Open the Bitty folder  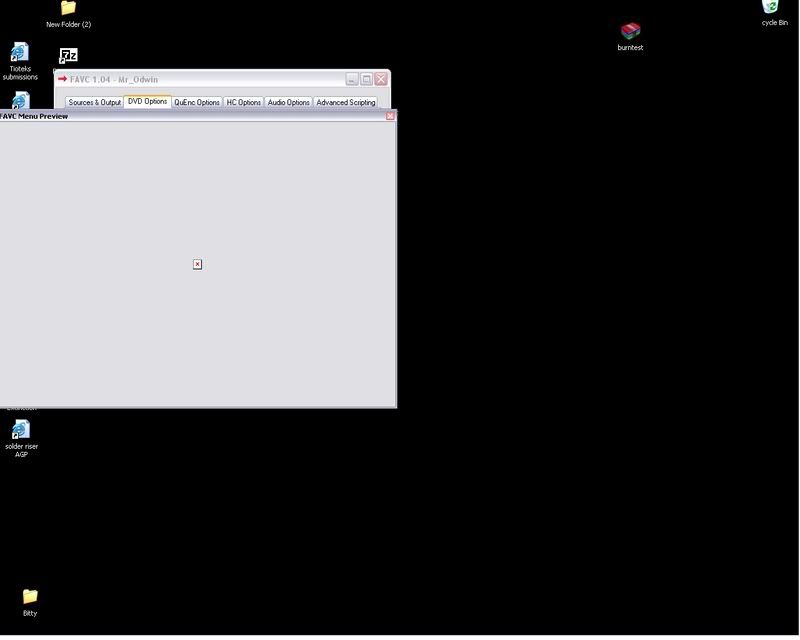click(x=30, y=596)
